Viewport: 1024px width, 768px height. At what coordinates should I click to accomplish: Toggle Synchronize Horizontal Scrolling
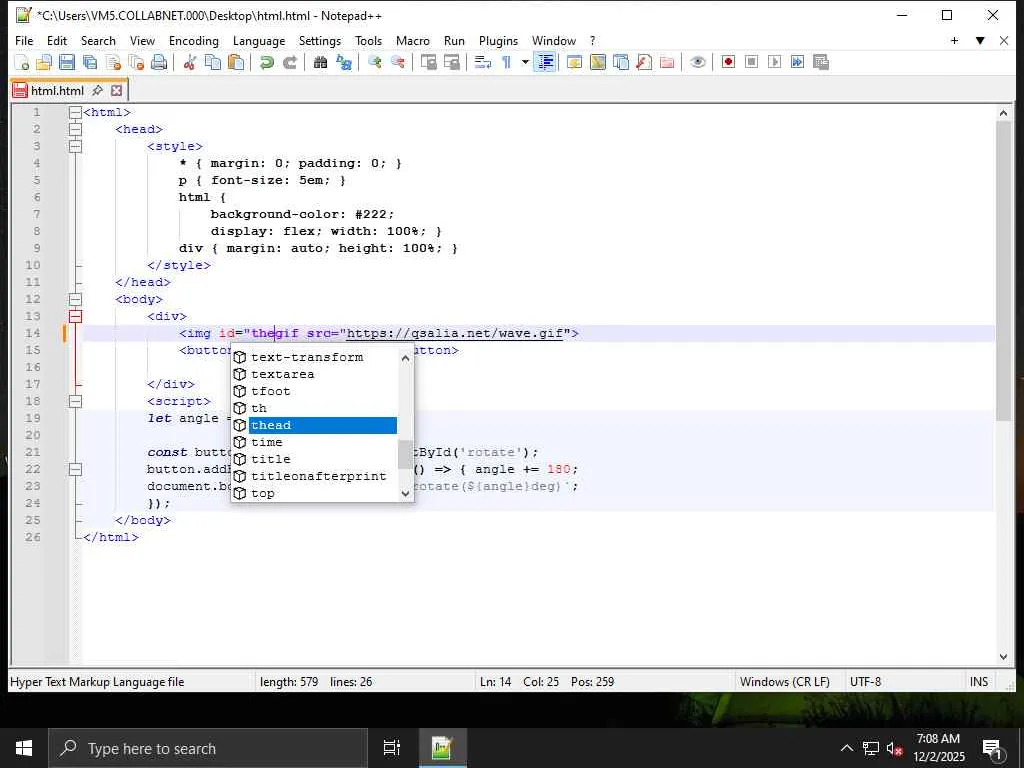tap(452, 63)
